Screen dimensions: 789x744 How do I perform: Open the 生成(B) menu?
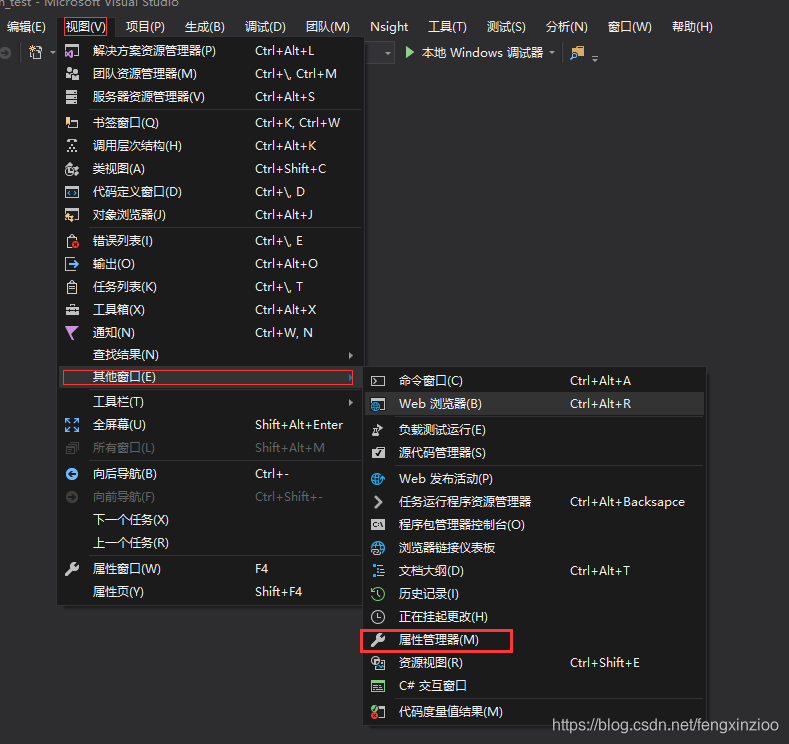[x=205, y=27]
